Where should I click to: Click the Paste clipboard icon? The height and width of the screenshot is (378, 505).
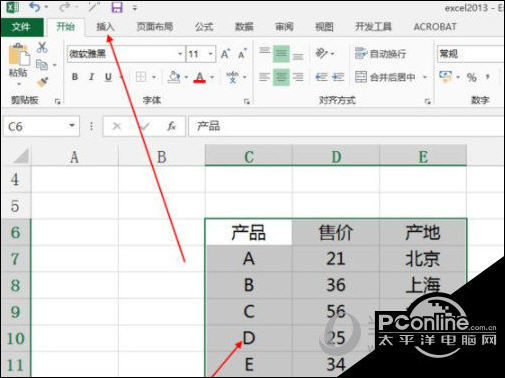(x=18, y=55)
